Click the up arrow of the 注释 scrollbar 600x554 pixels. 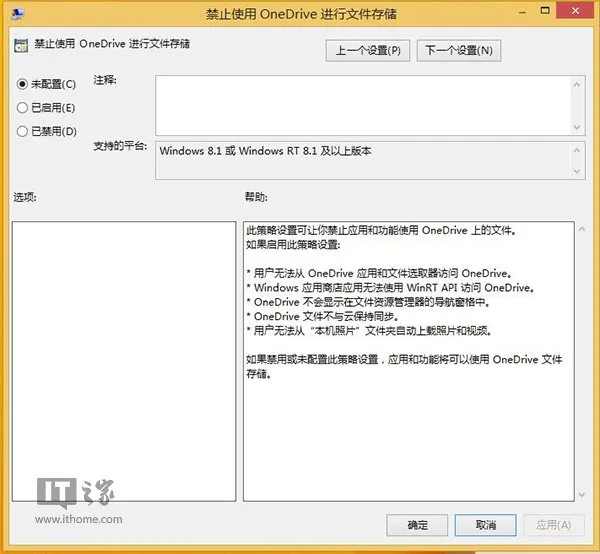(x=577, y=84)
